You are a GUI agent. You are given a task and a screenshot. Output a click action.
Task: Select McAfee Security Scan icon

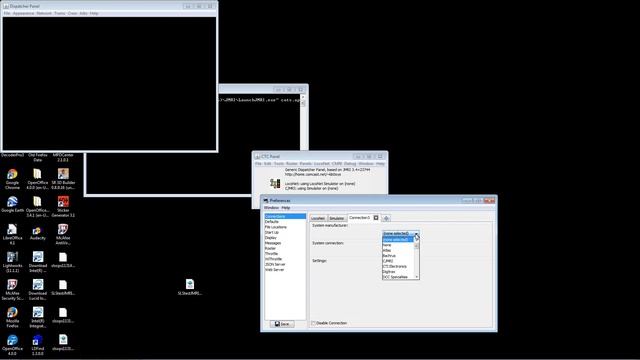(12, 290)
